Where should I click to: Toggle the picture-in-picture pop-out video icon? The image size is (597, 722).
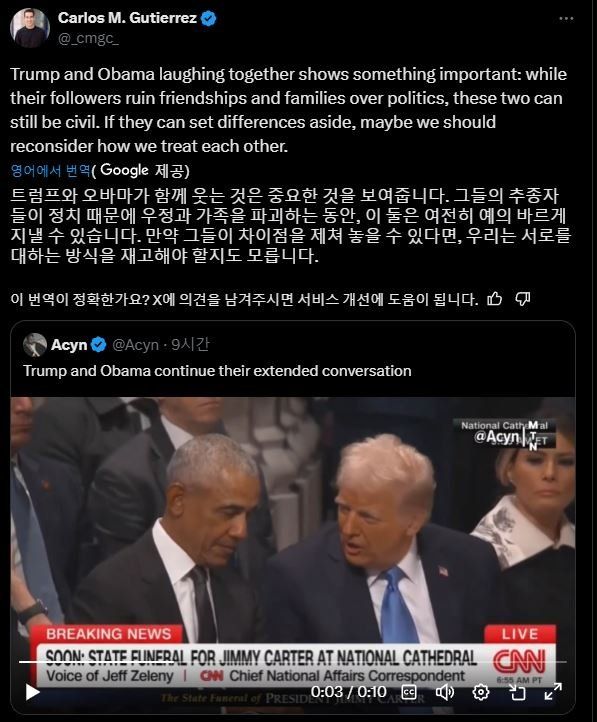pos(516,692)
